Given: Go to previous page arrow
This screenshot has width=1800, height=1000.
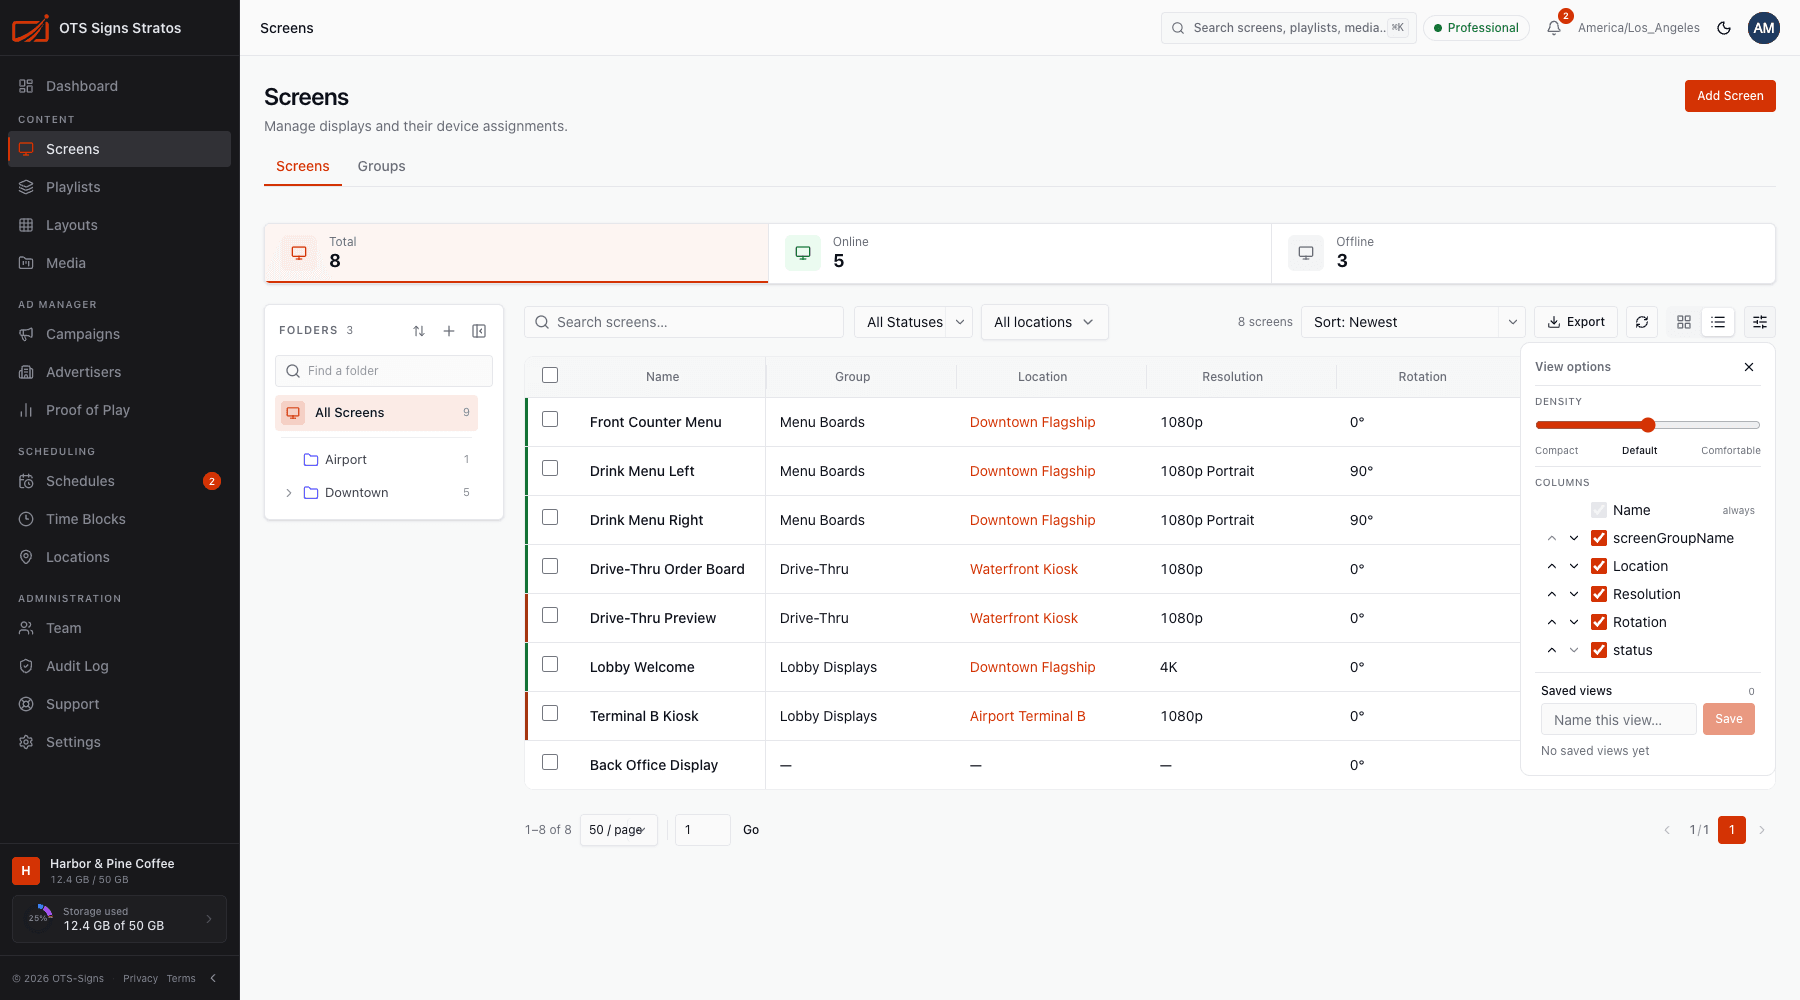Looking at the screenshot, I should click(x=1667, y=830).
